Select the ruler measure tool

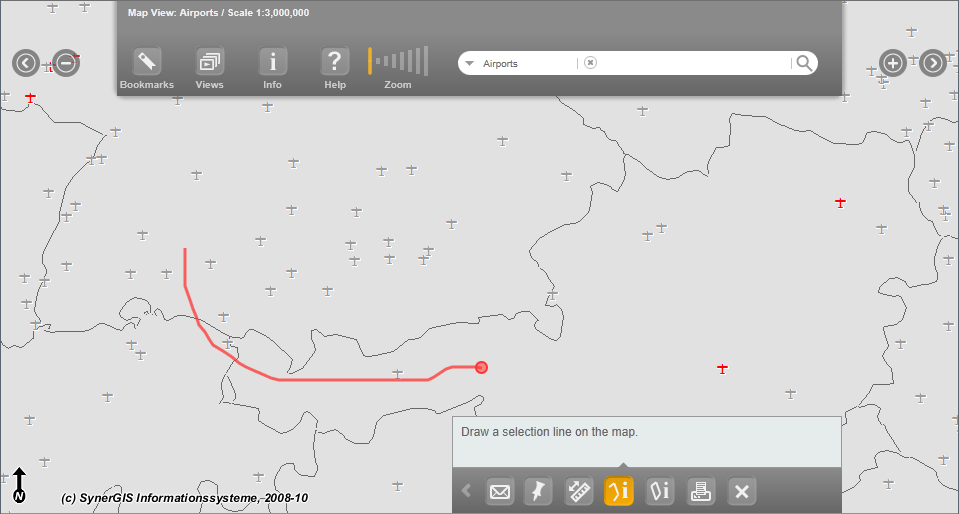pyautogui.click(x=579, y=491)
